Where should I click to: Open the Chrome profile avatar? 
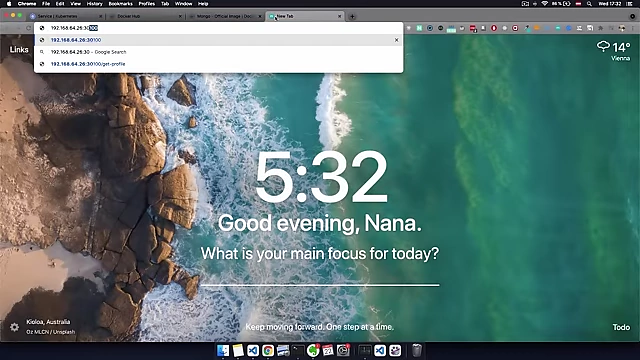[x=622, y=28]
